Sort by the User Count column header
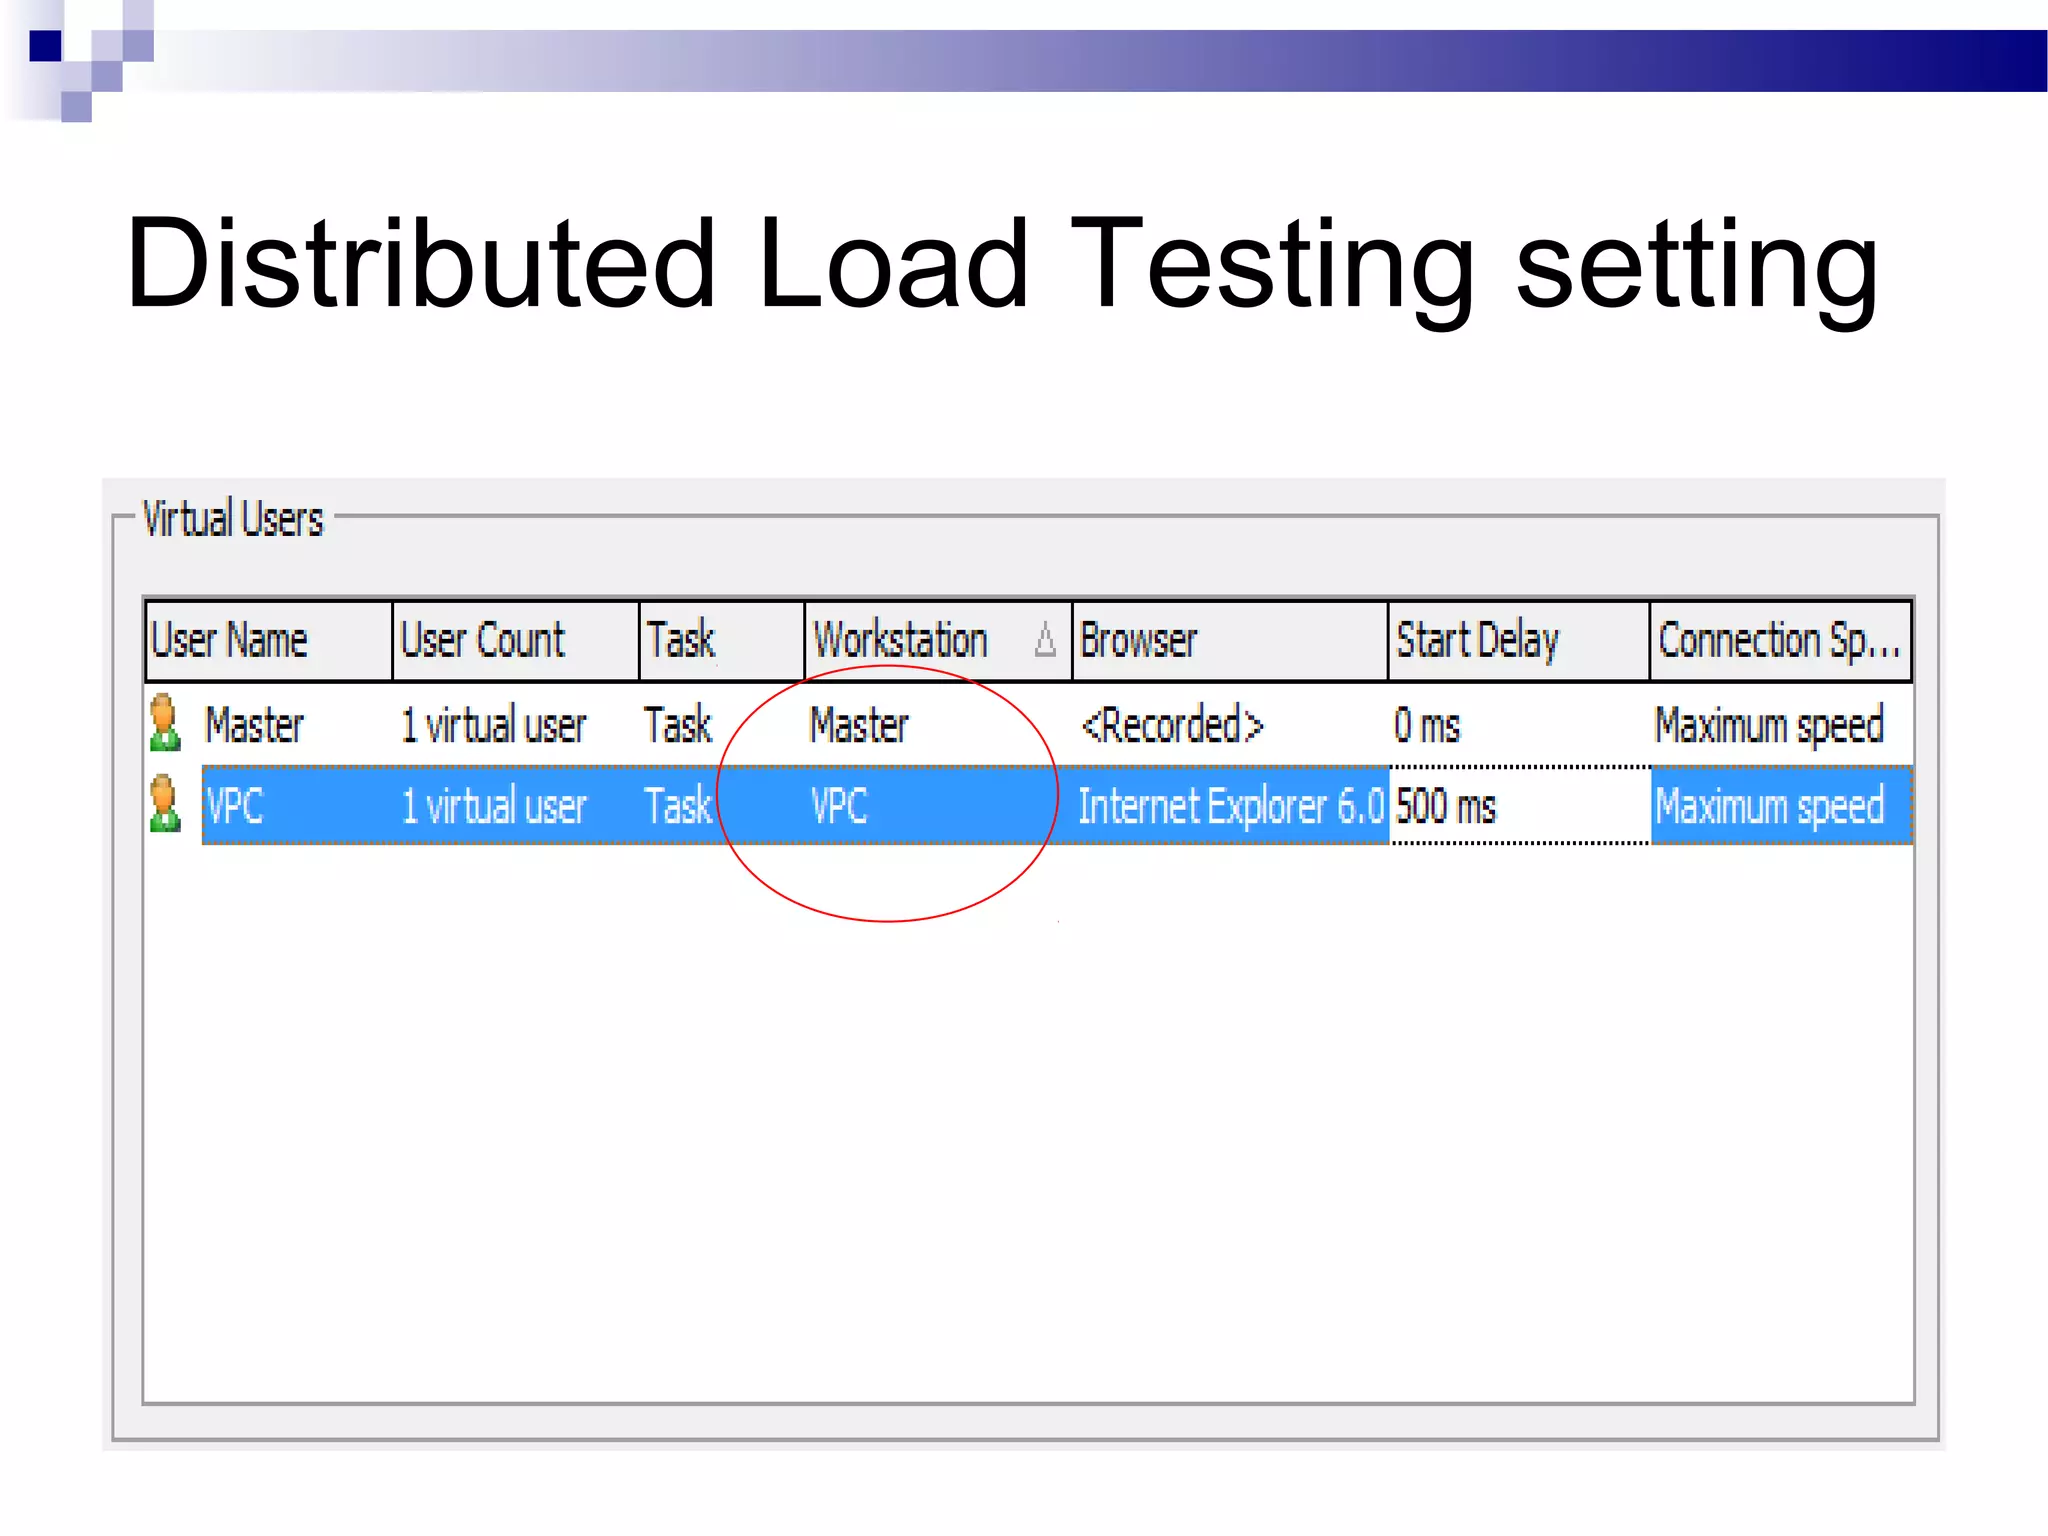Screen dimensions: 2048x1536 [x=516, y=641]
